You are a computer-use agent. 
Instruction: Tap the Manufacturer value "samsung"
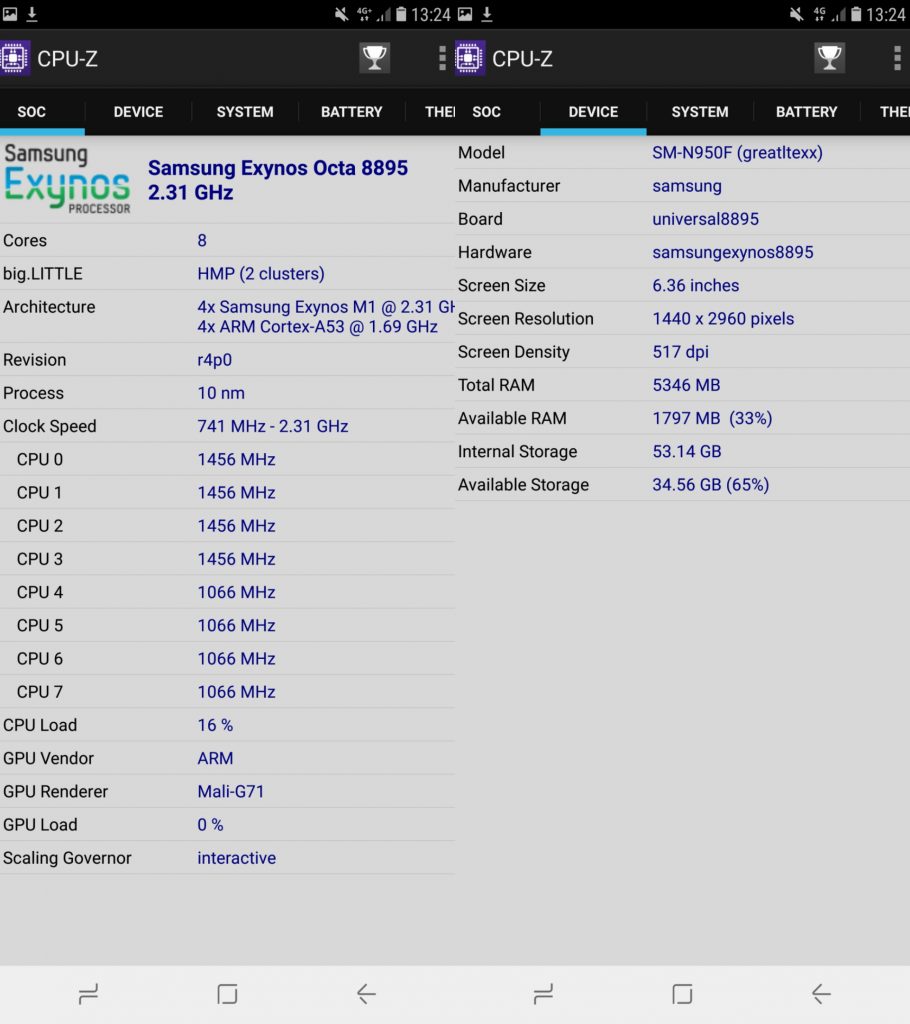click(687, 186)
